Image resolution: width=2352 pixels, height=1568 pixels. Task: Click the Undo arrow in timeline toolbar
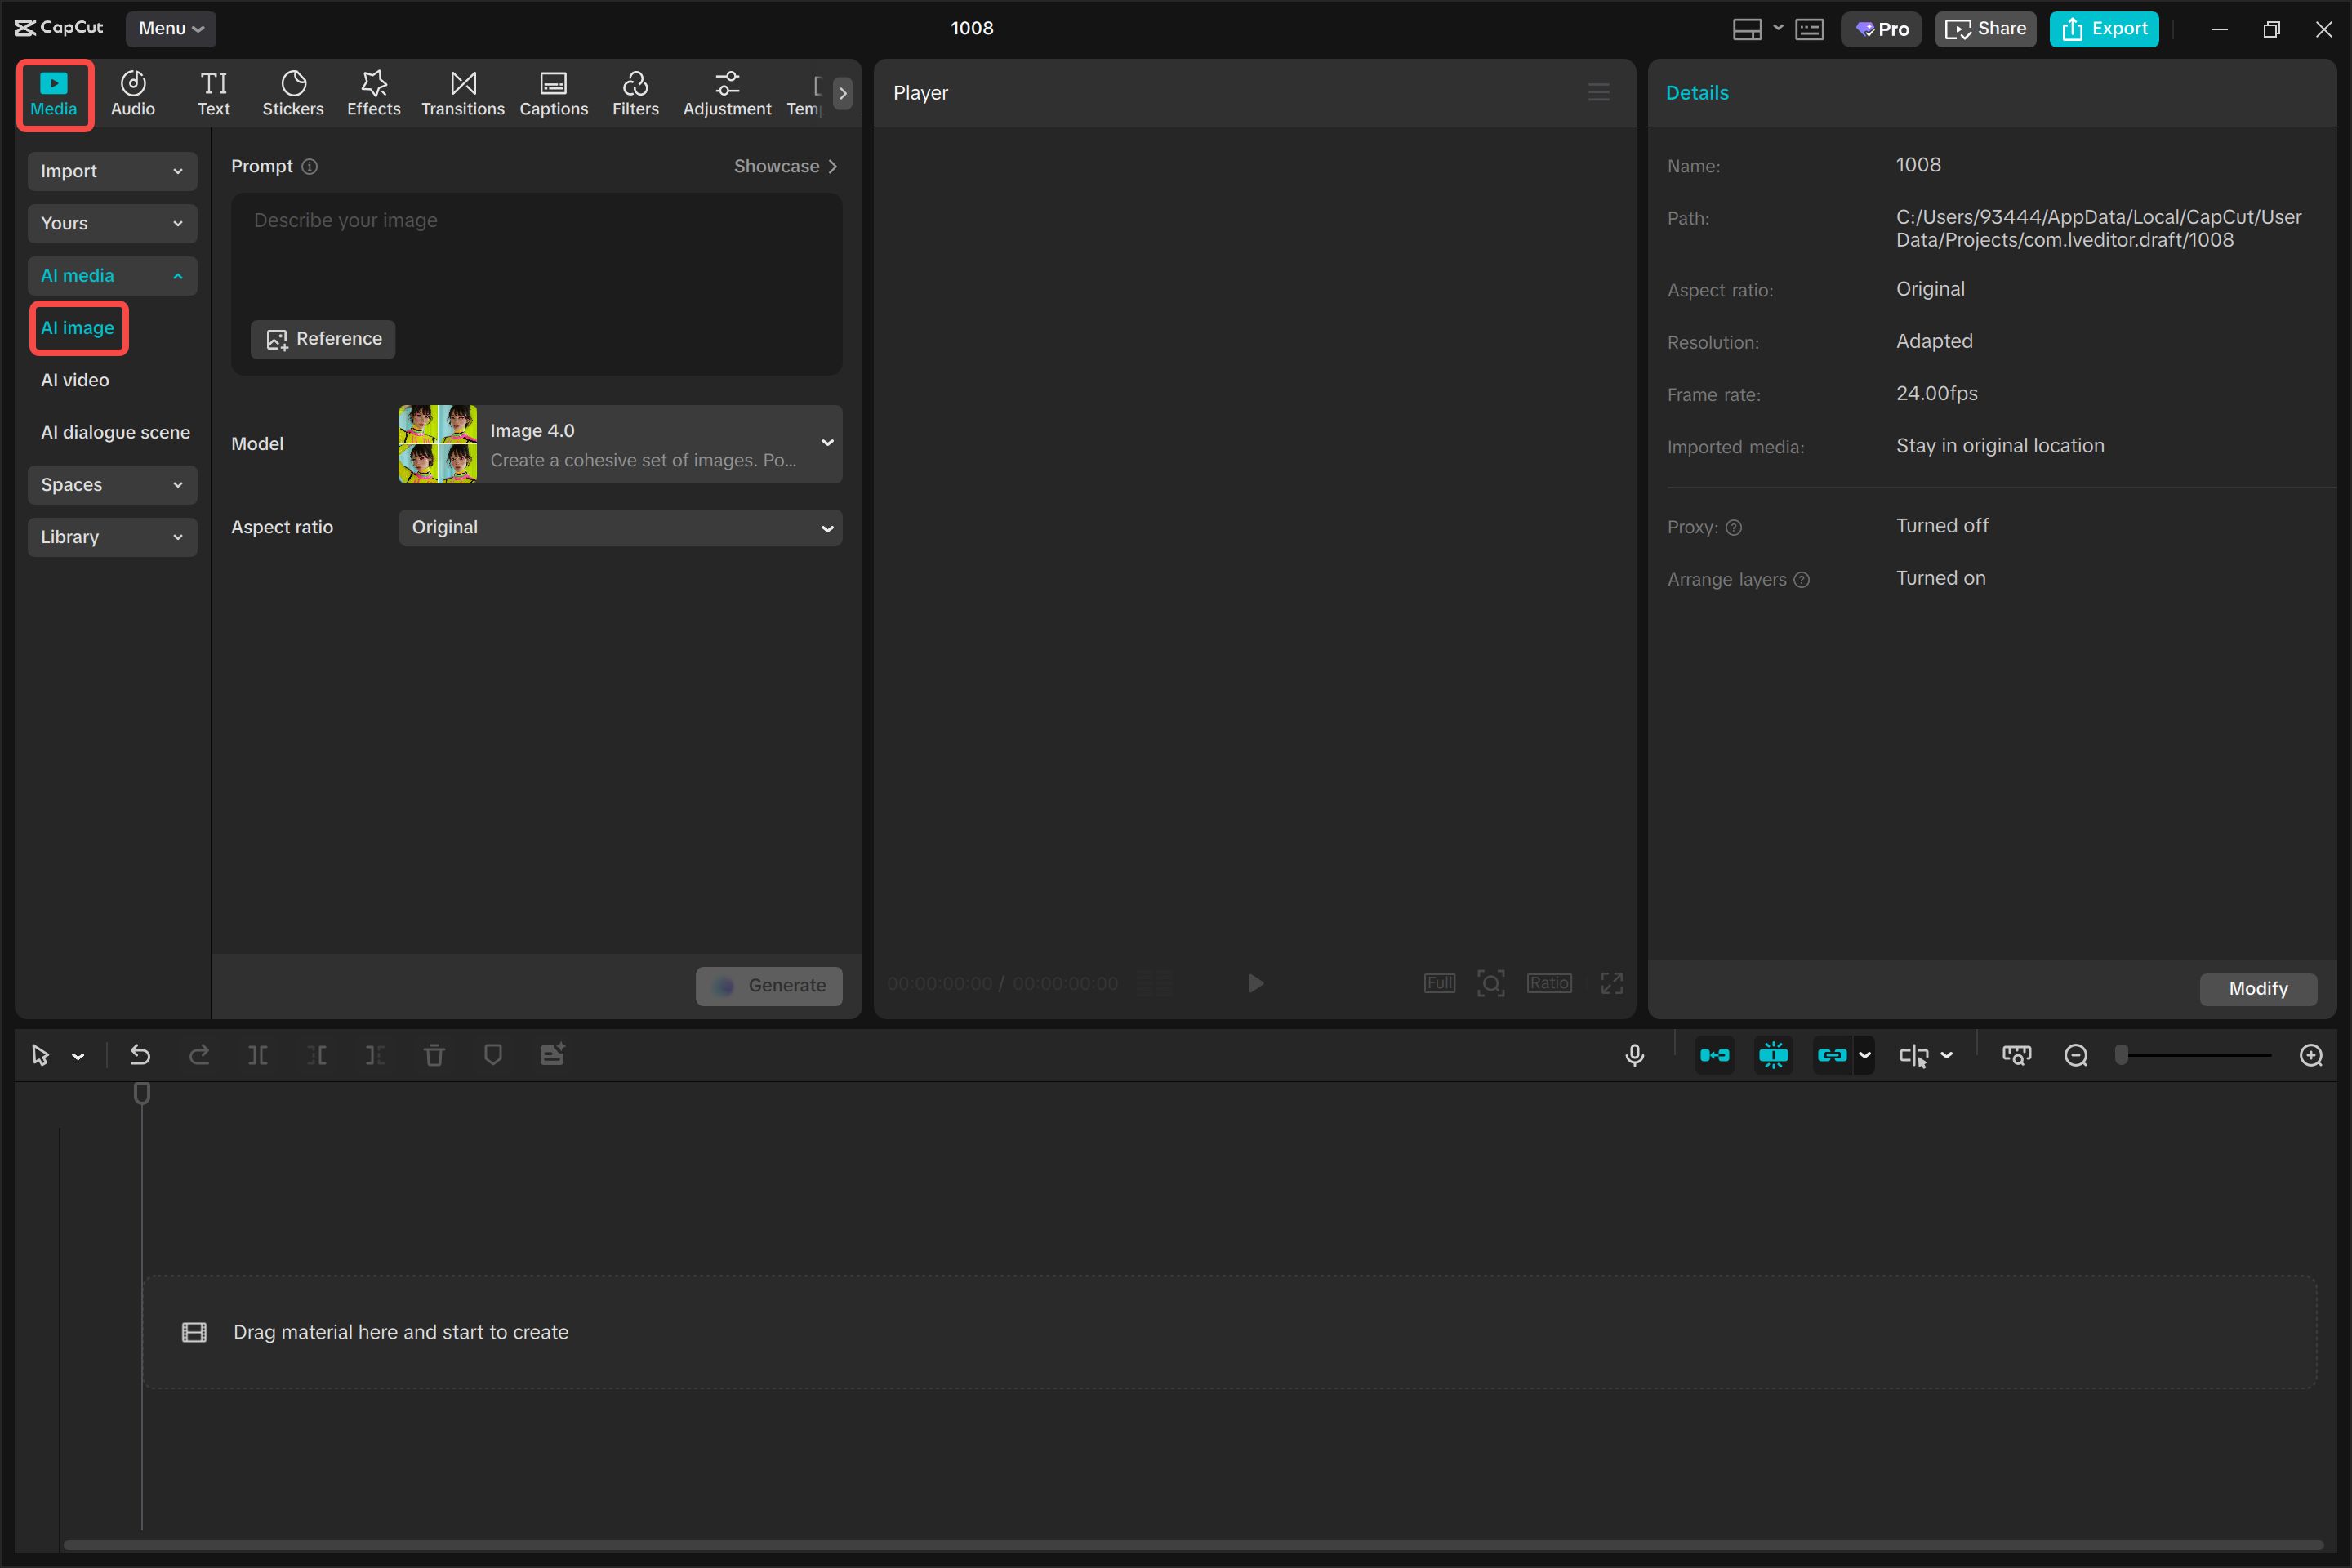tap(140, 1055)
